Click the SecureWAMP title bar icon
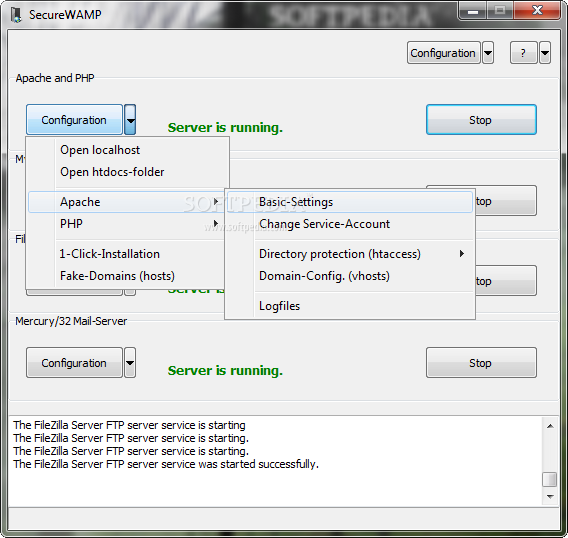Screen dimensions: 568x538 coord(16,15)
